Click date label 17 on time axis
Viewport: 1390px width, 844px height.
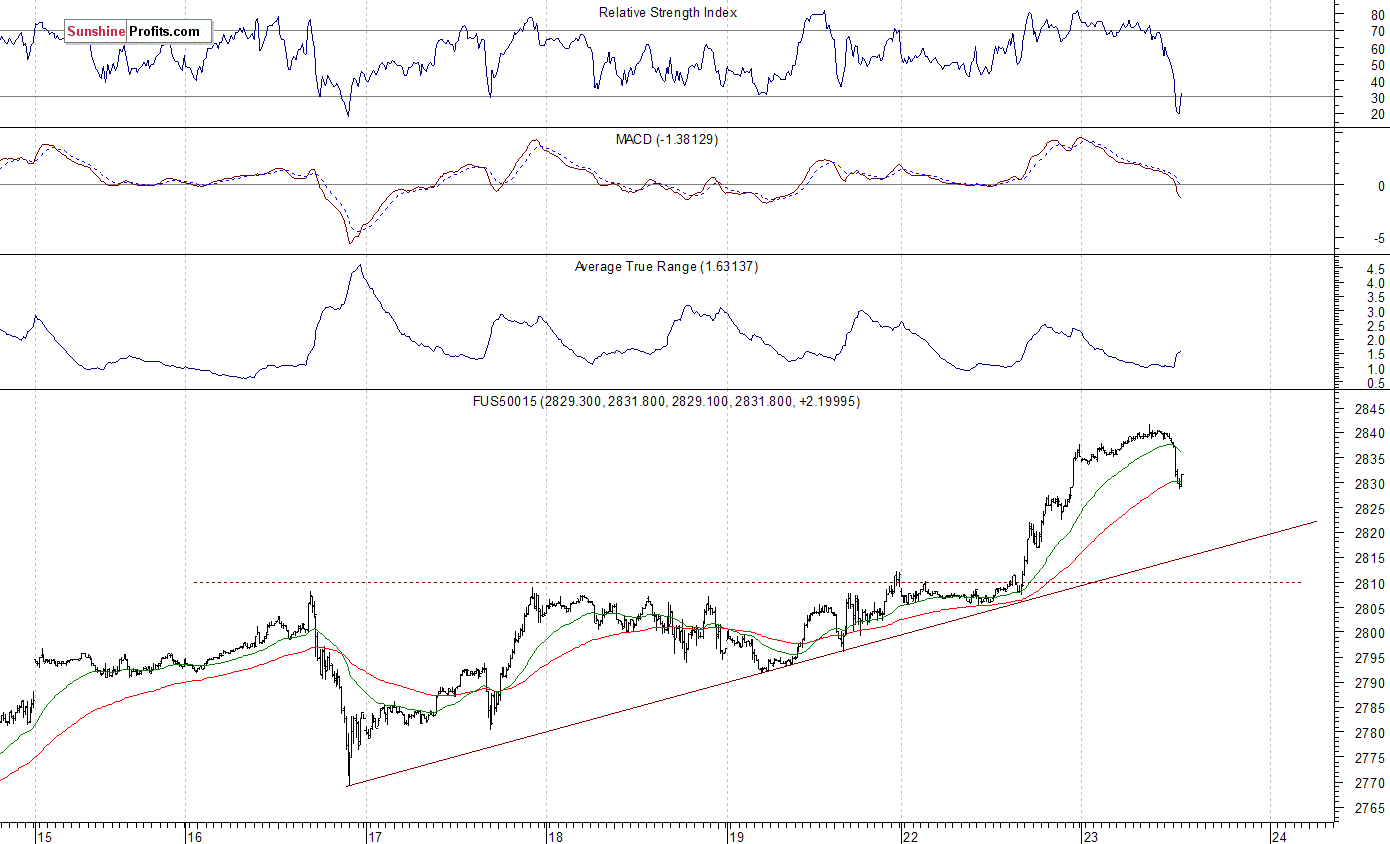tap(377, 835)
